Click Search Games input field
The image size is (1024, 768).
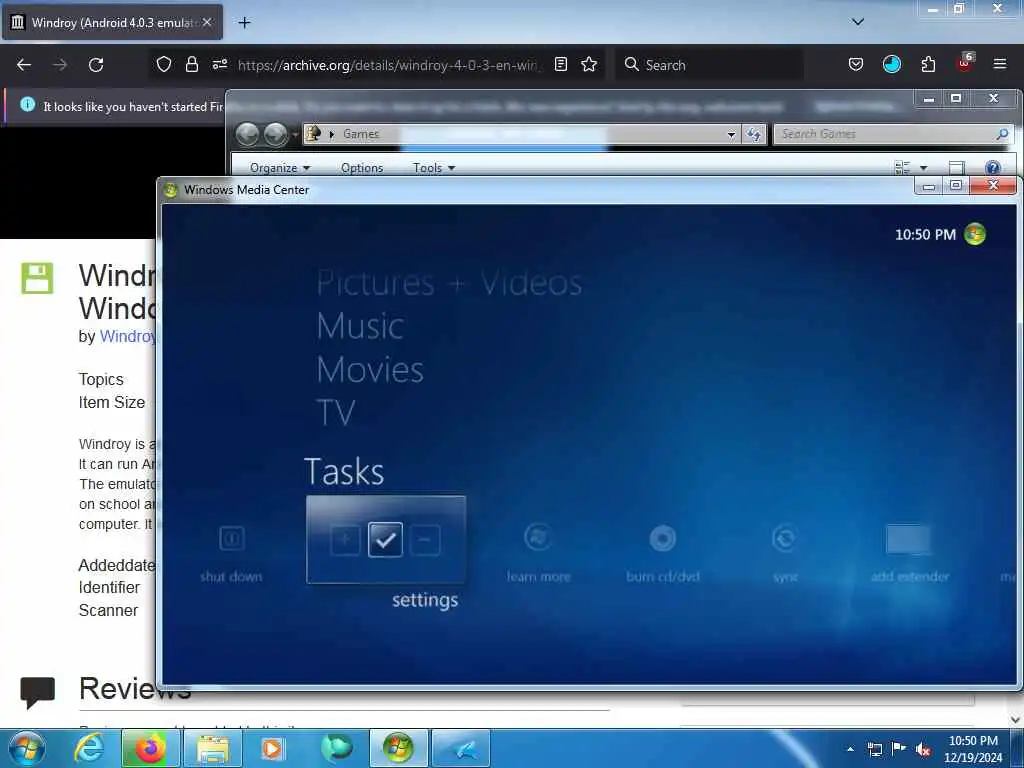click(886, 134)
